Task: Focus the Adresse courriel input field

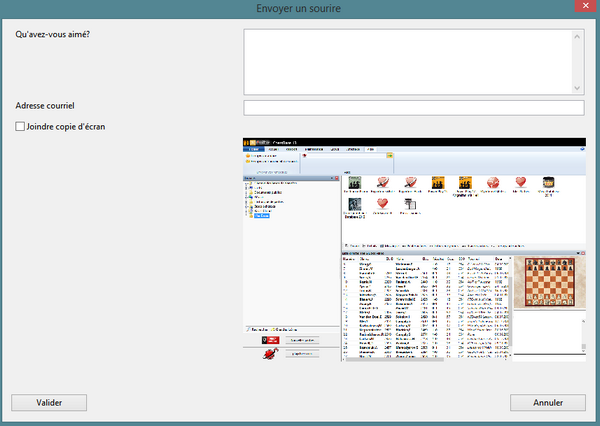Action: coord(413,108)
